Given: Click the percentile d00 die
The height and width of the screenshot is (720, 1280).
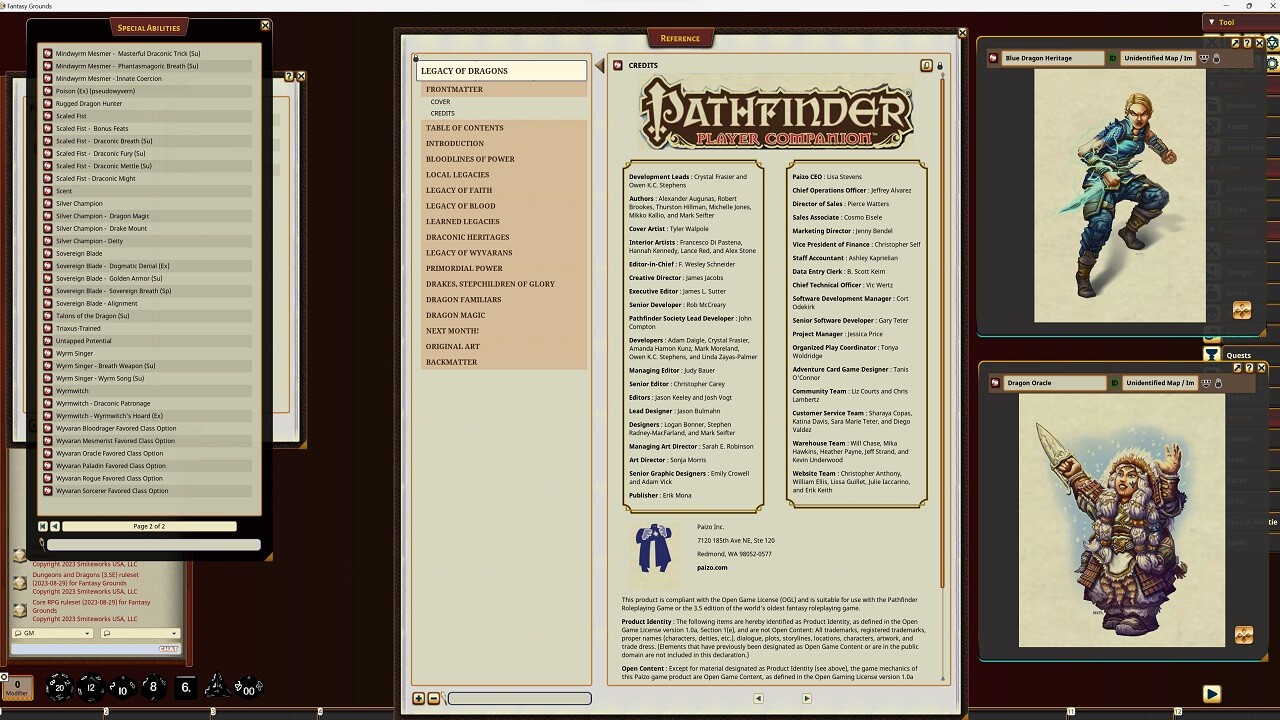Looking at the screenshot, I should pyautogui.click(x=248, y=688).
